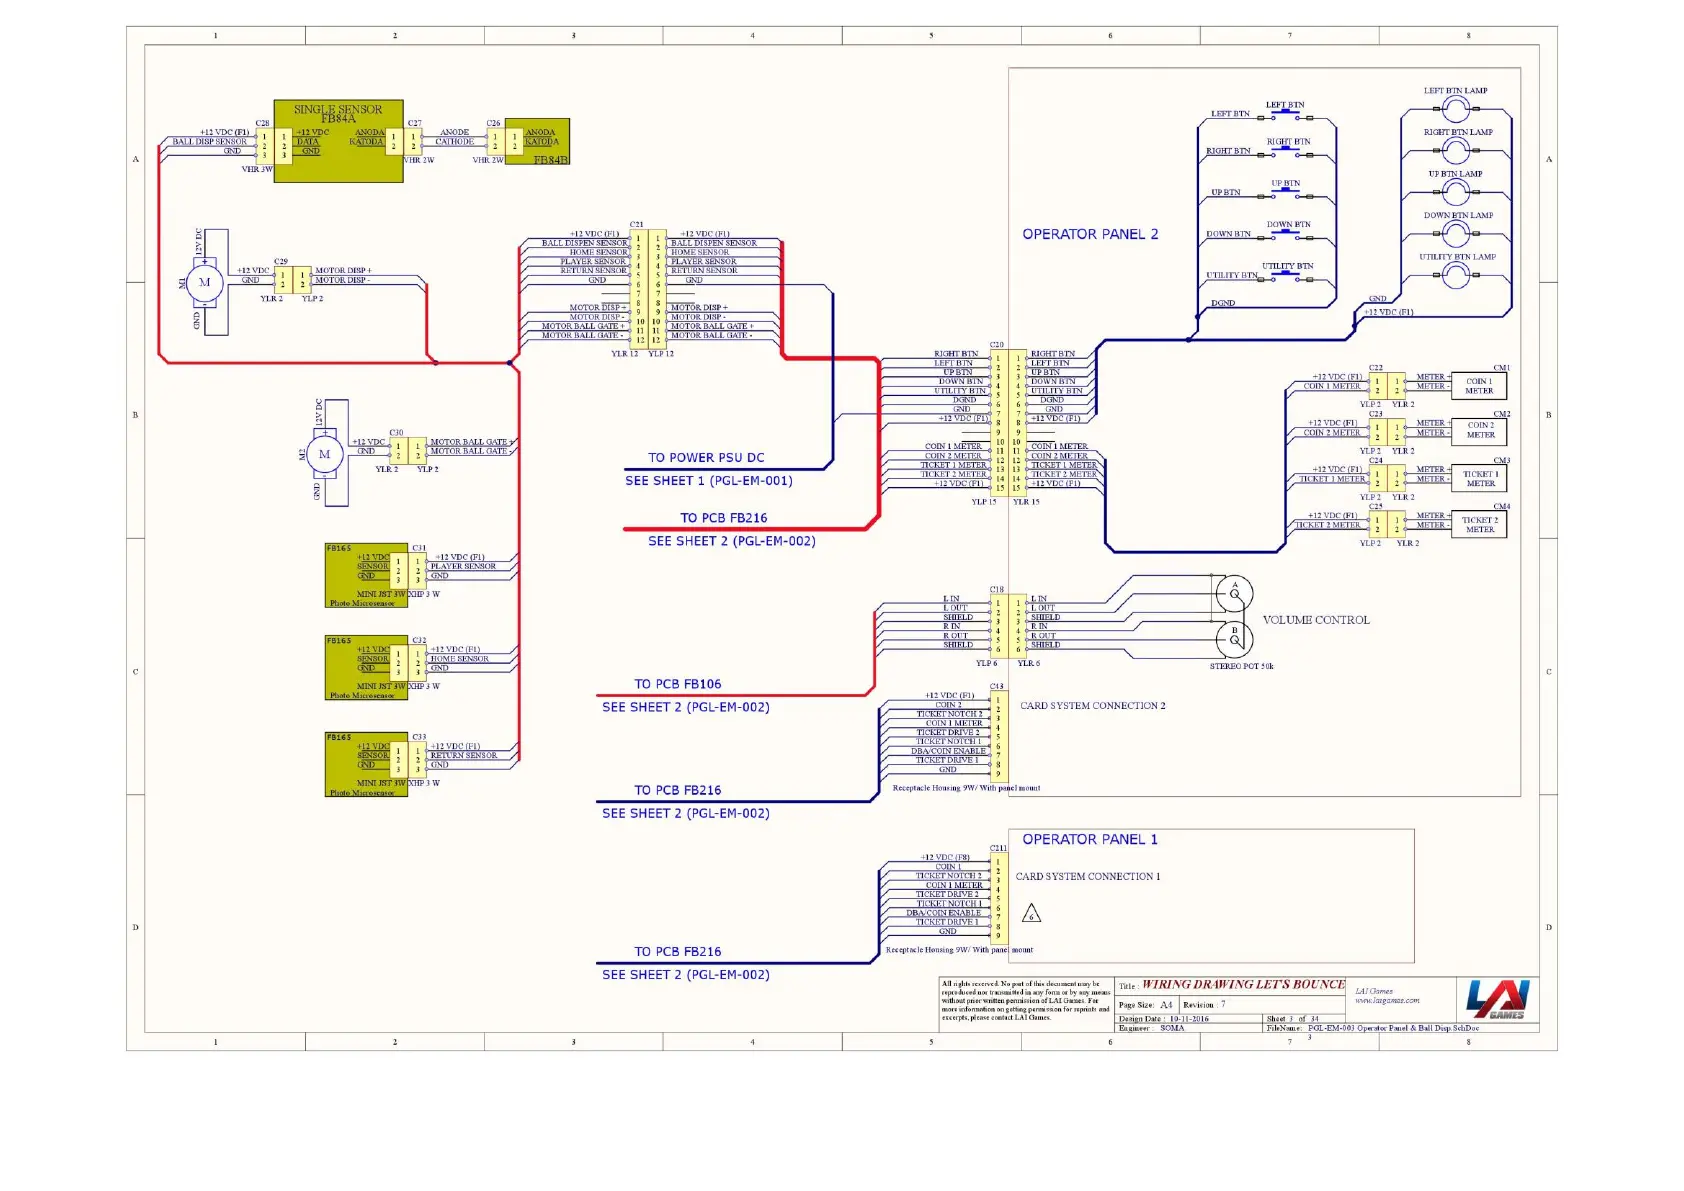Image resolution: width=1684 pixels, height=1191 pixels.
Task: Click the UP BTN pushbutton switch symbol
Action: pos(1285,193)
